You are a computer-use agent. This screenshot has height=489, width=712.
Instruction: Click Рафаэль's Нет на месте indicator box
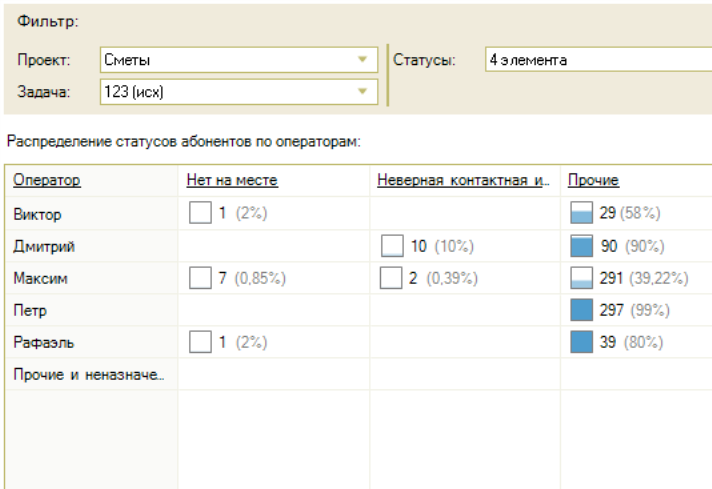tap(200, 342)
